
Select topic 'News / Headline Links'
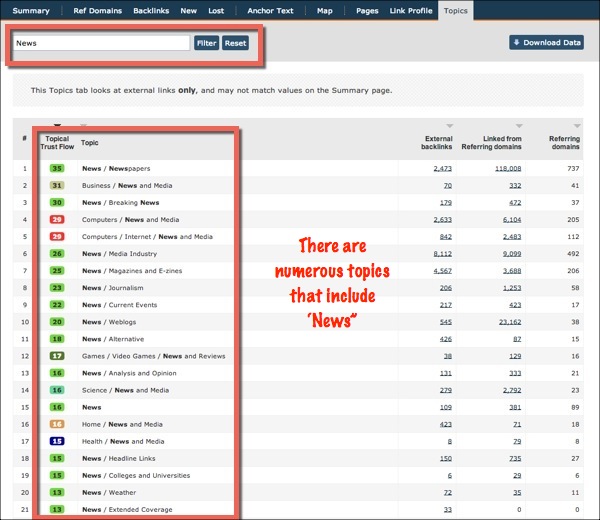pos(119,458)
